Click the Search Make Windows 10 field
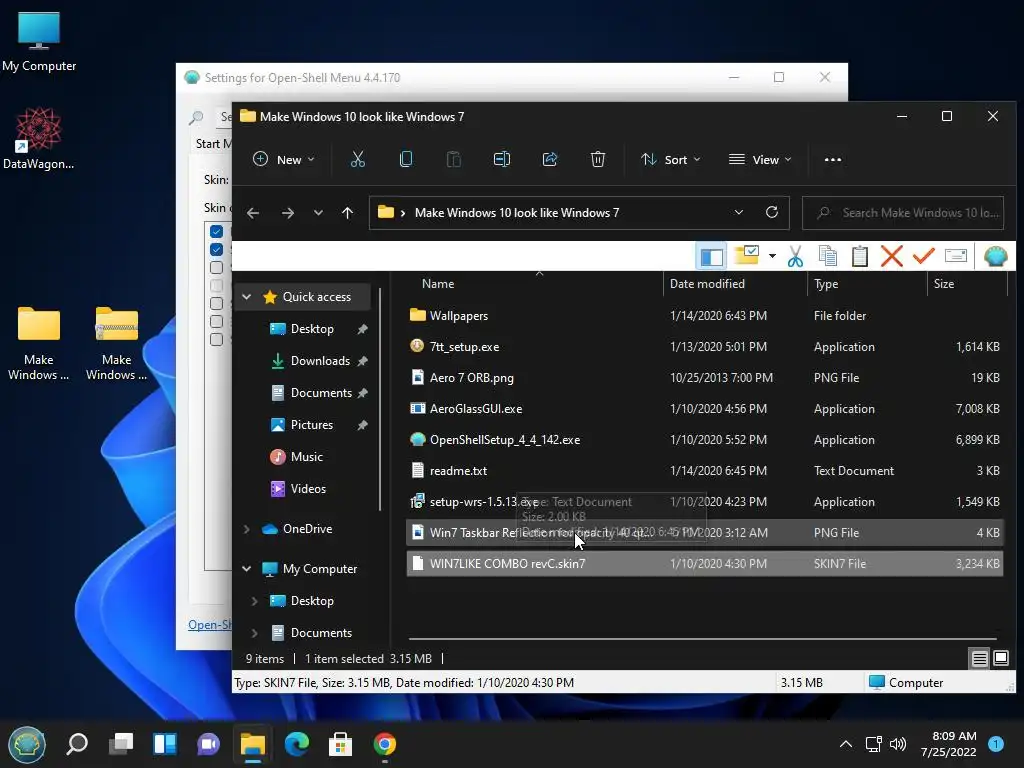The width and height of the screenshot is (1024, 768). pos(903,213)
